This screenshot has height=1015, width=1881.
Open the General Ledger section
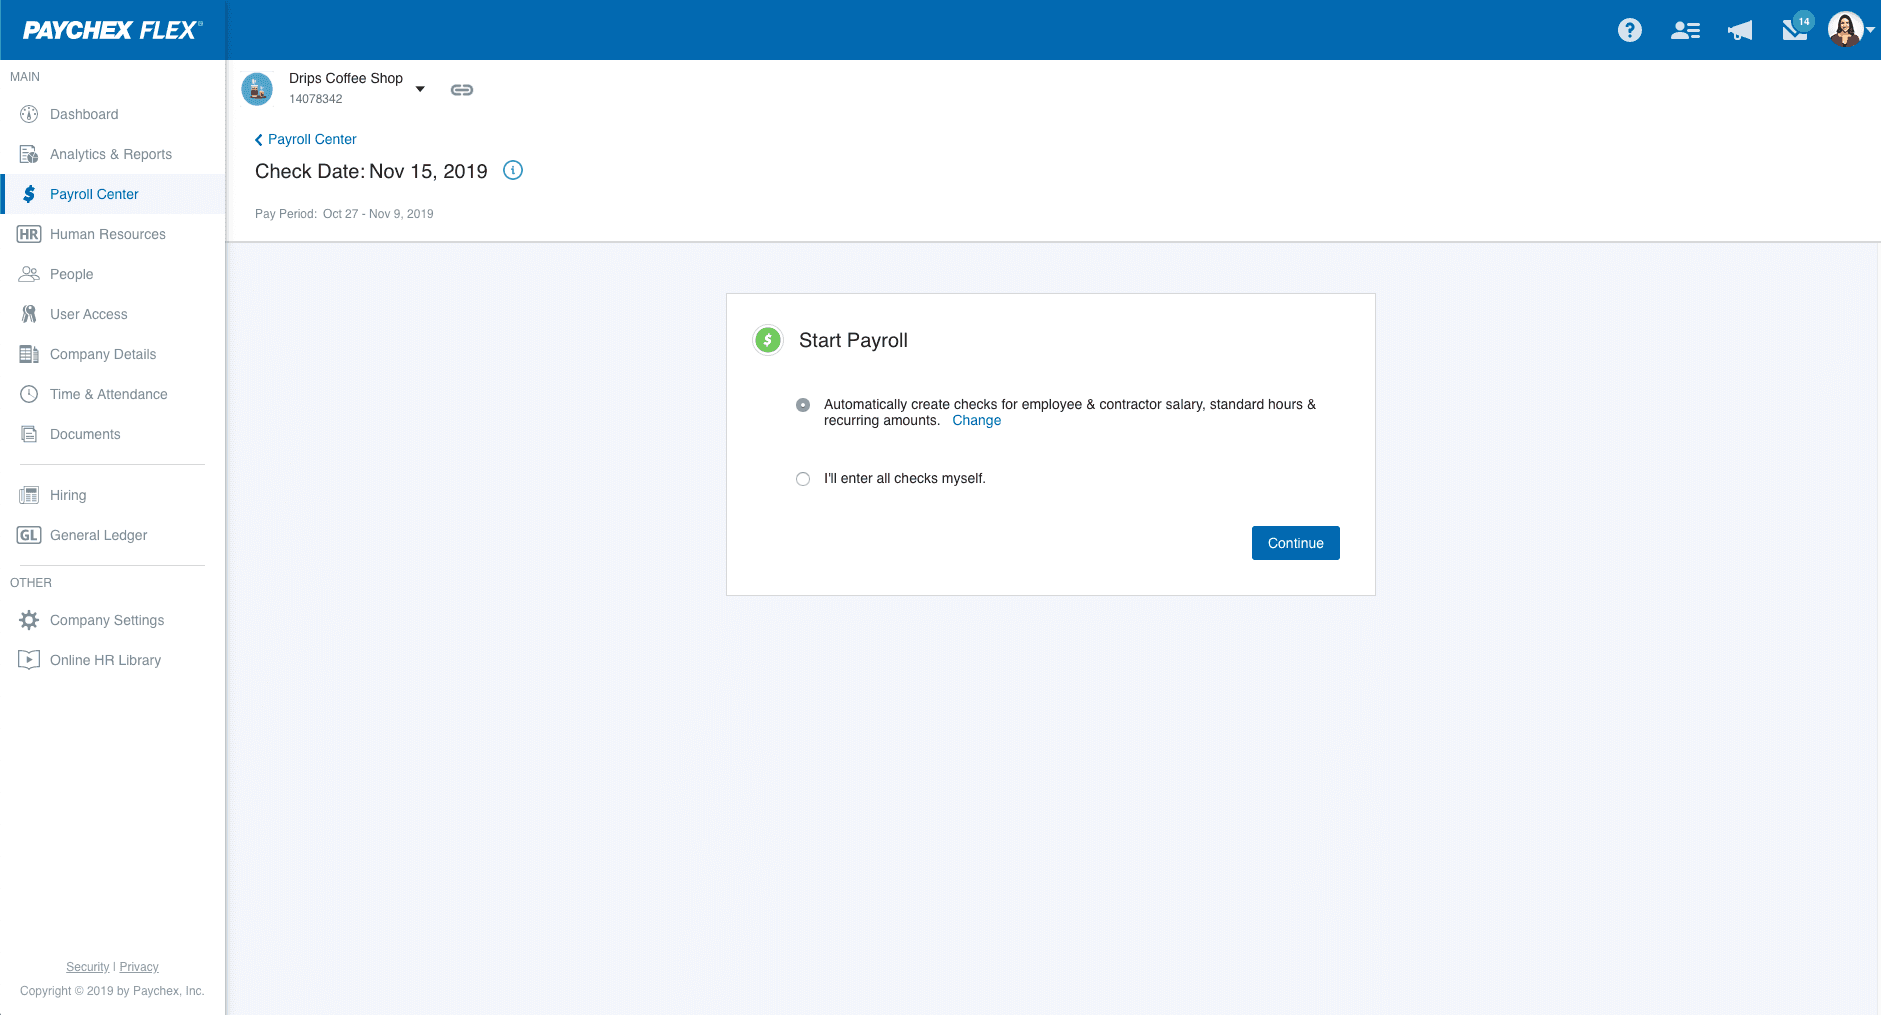tap(97, 535)
